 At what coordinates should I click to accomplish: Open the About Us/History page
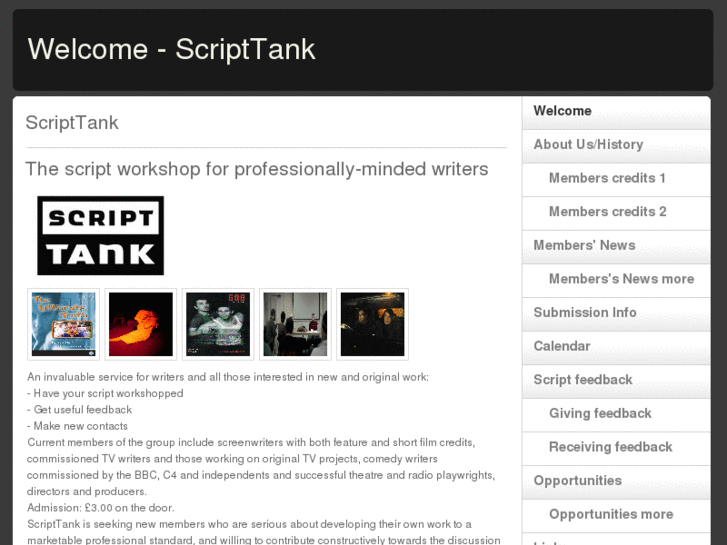(x=616, y=145)
